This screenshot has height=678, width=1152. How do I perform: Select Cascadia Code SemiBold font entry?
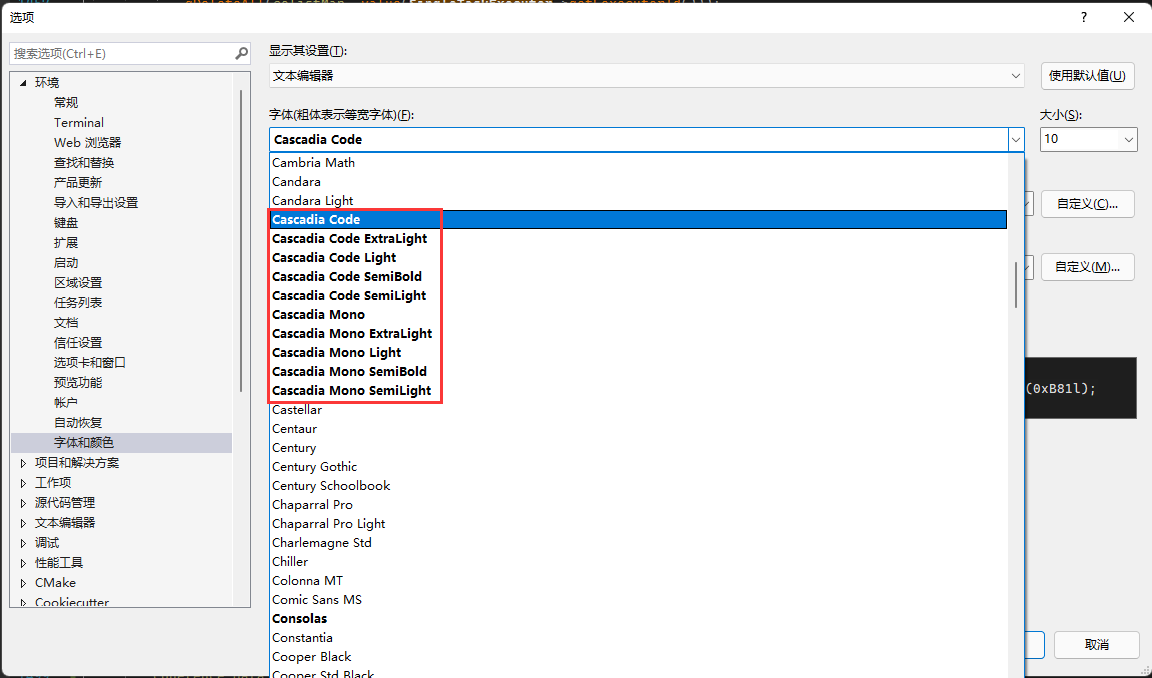347,276
